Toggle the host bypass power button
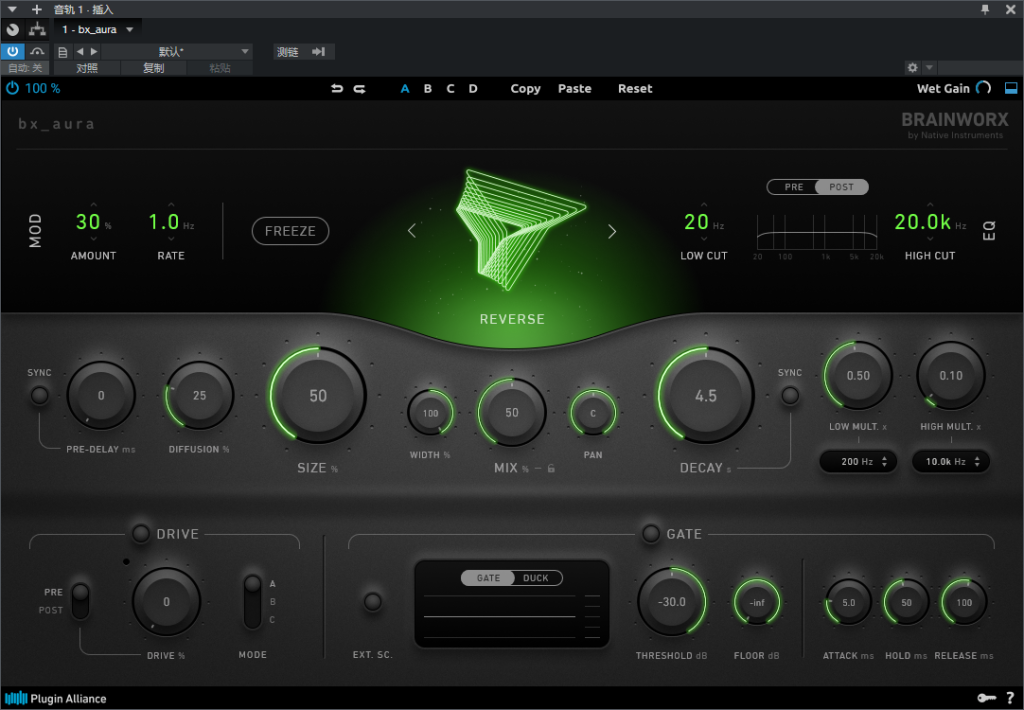The image size is (1024, 710). (x=12, y=52)
